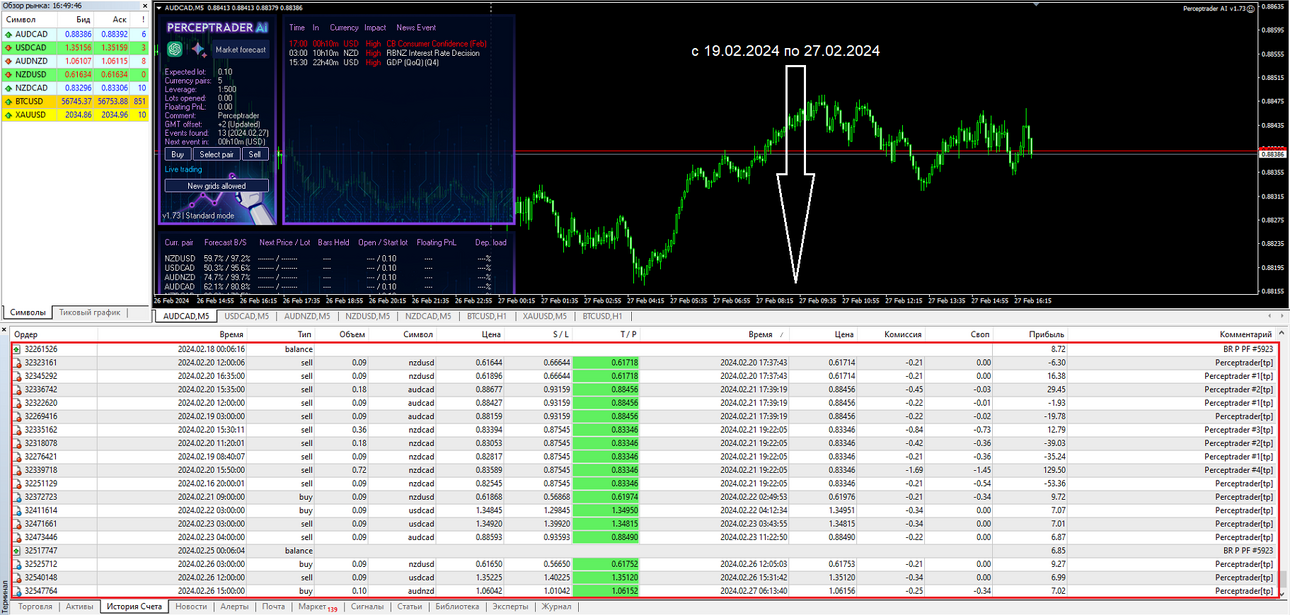Click the buy order icon for 32372723
This screenshot has width=1290, height=615.
coord(17,496)
